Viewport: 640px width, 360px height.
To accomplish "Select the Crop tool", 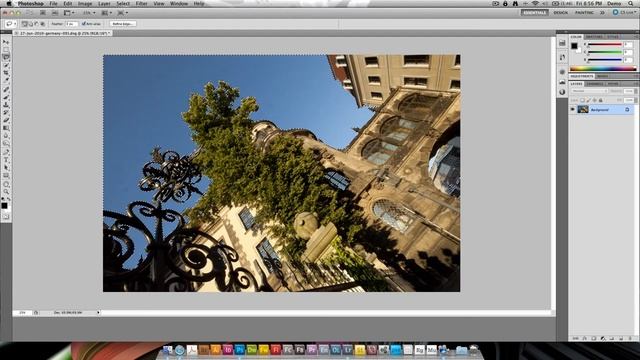I will point(6,73).
